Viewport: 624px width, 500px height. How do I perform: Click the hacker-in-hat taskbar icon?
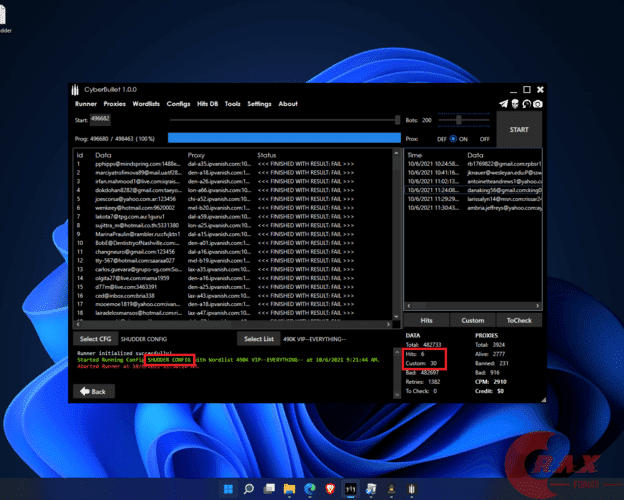tap(392, 489)
